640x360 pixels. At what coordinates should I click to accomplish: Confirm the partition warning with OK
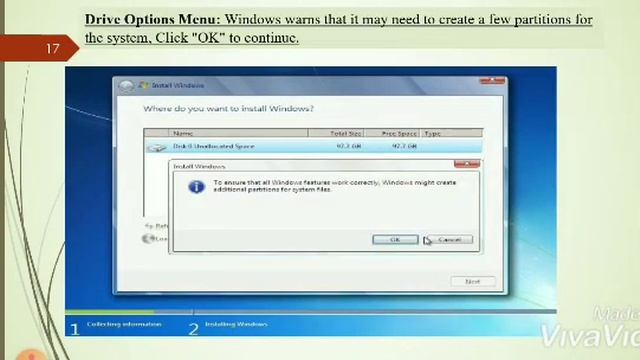(x=395, y=240)
